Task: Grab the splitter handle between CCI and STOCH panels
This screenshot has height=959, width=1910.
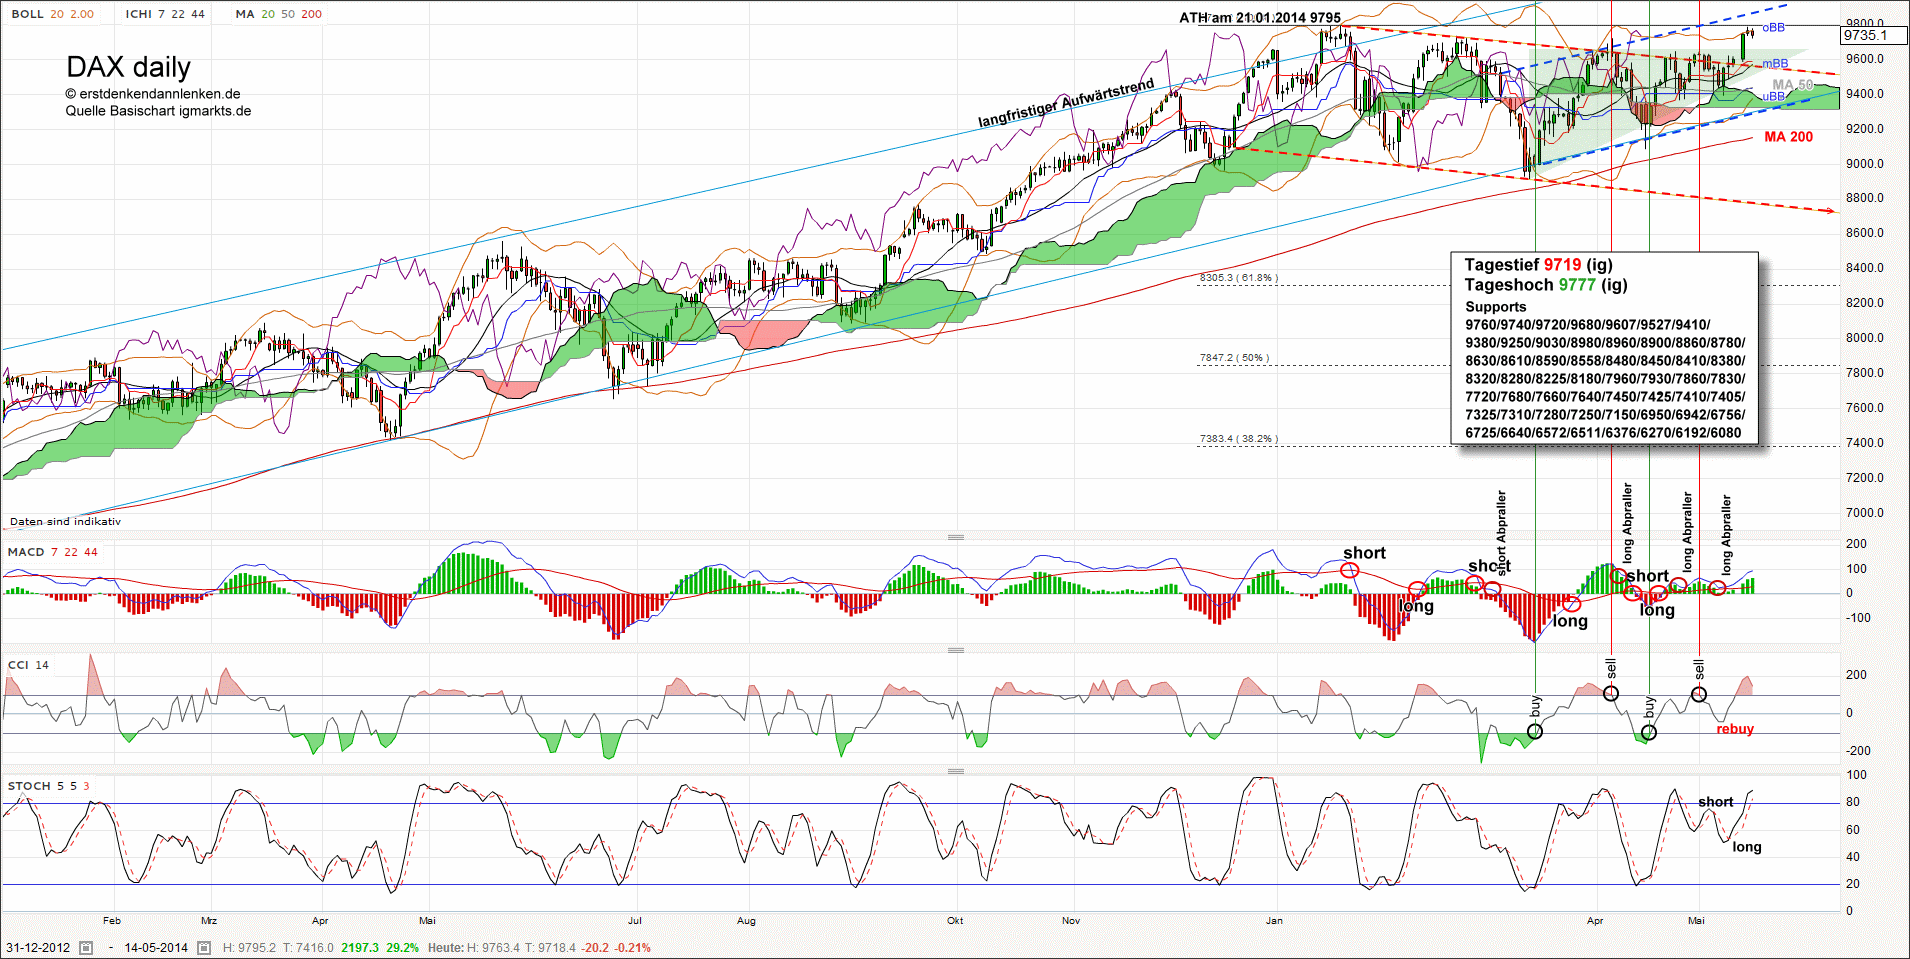Action: (956, 771)
